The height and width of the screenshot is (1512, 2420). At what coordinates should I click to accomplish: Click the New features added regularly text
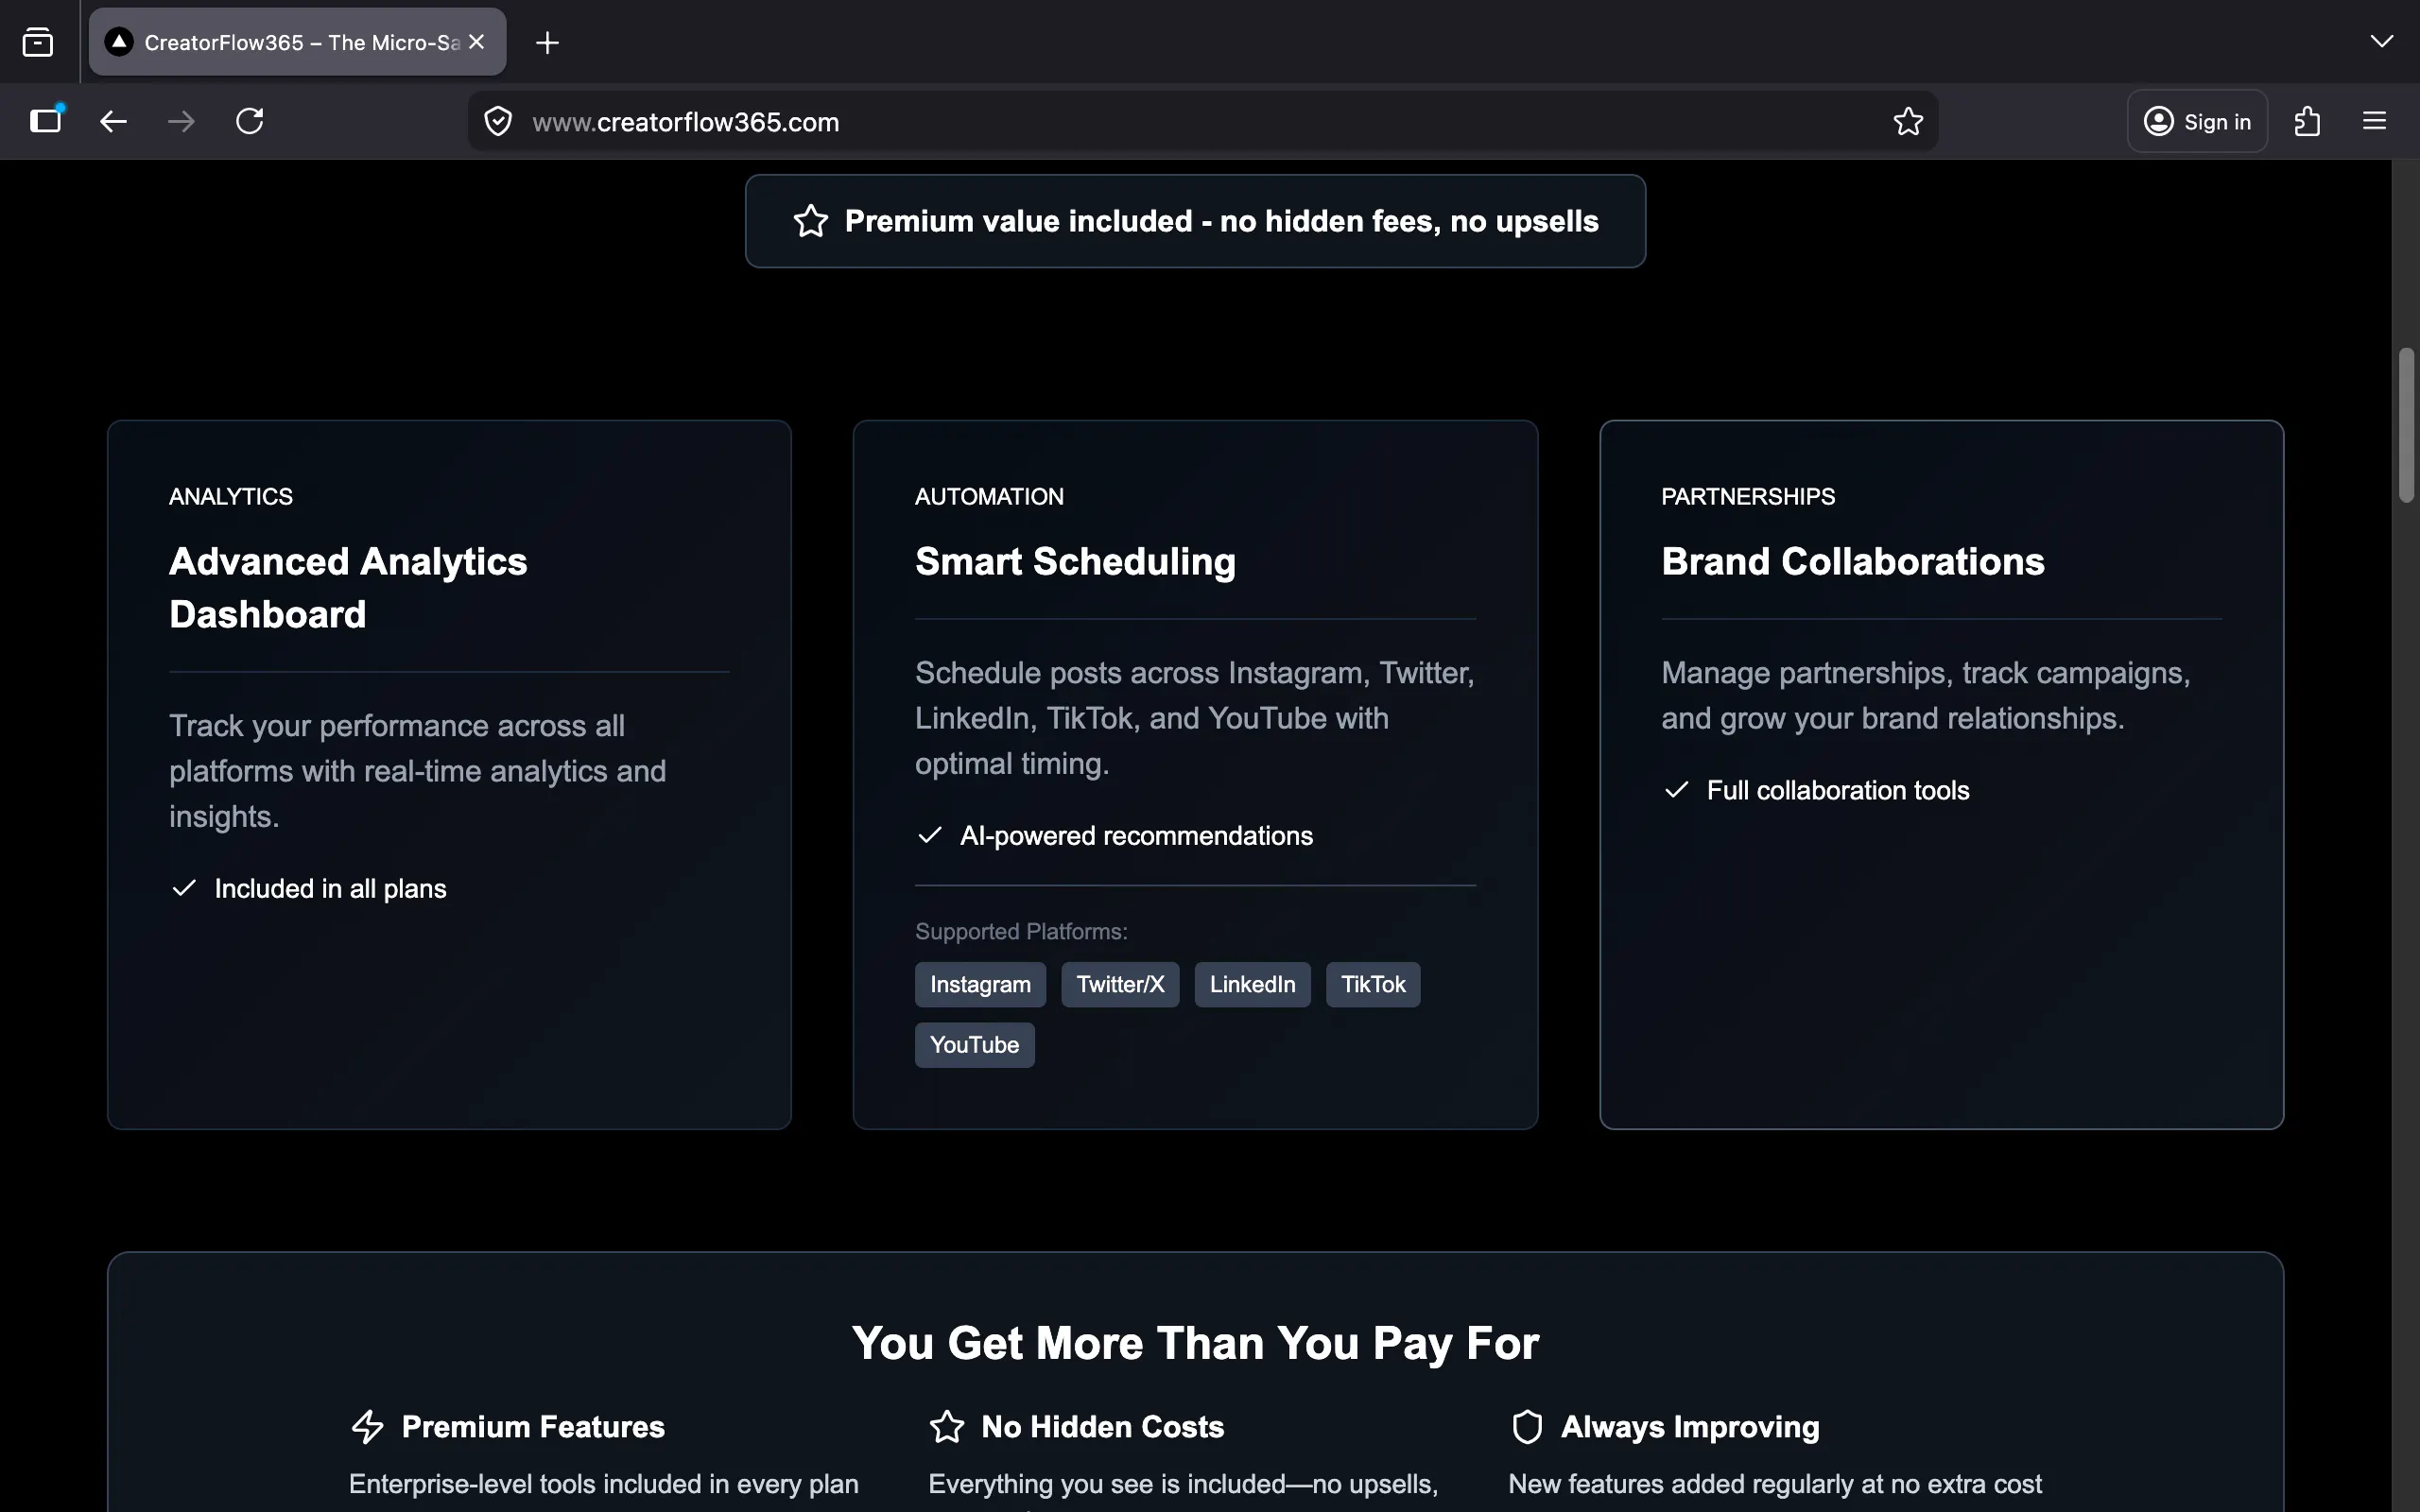pyautogui.click(x=1775, y=1484)
